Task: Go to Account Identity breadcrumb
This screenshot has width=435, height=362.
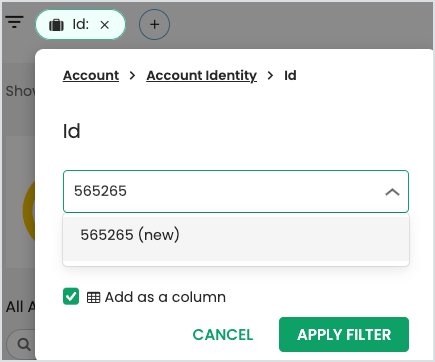Action: pyautogui.click(x=202, y=76)
